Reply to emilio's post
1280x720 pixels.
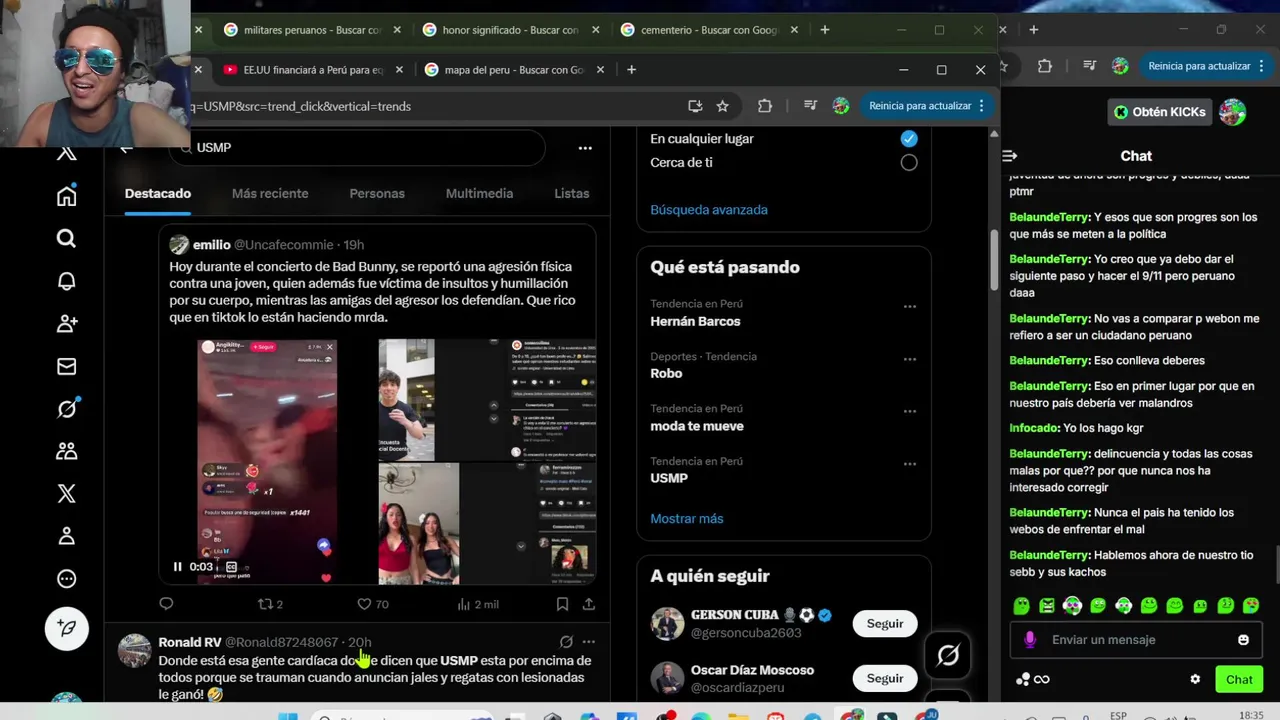(166, 603)
